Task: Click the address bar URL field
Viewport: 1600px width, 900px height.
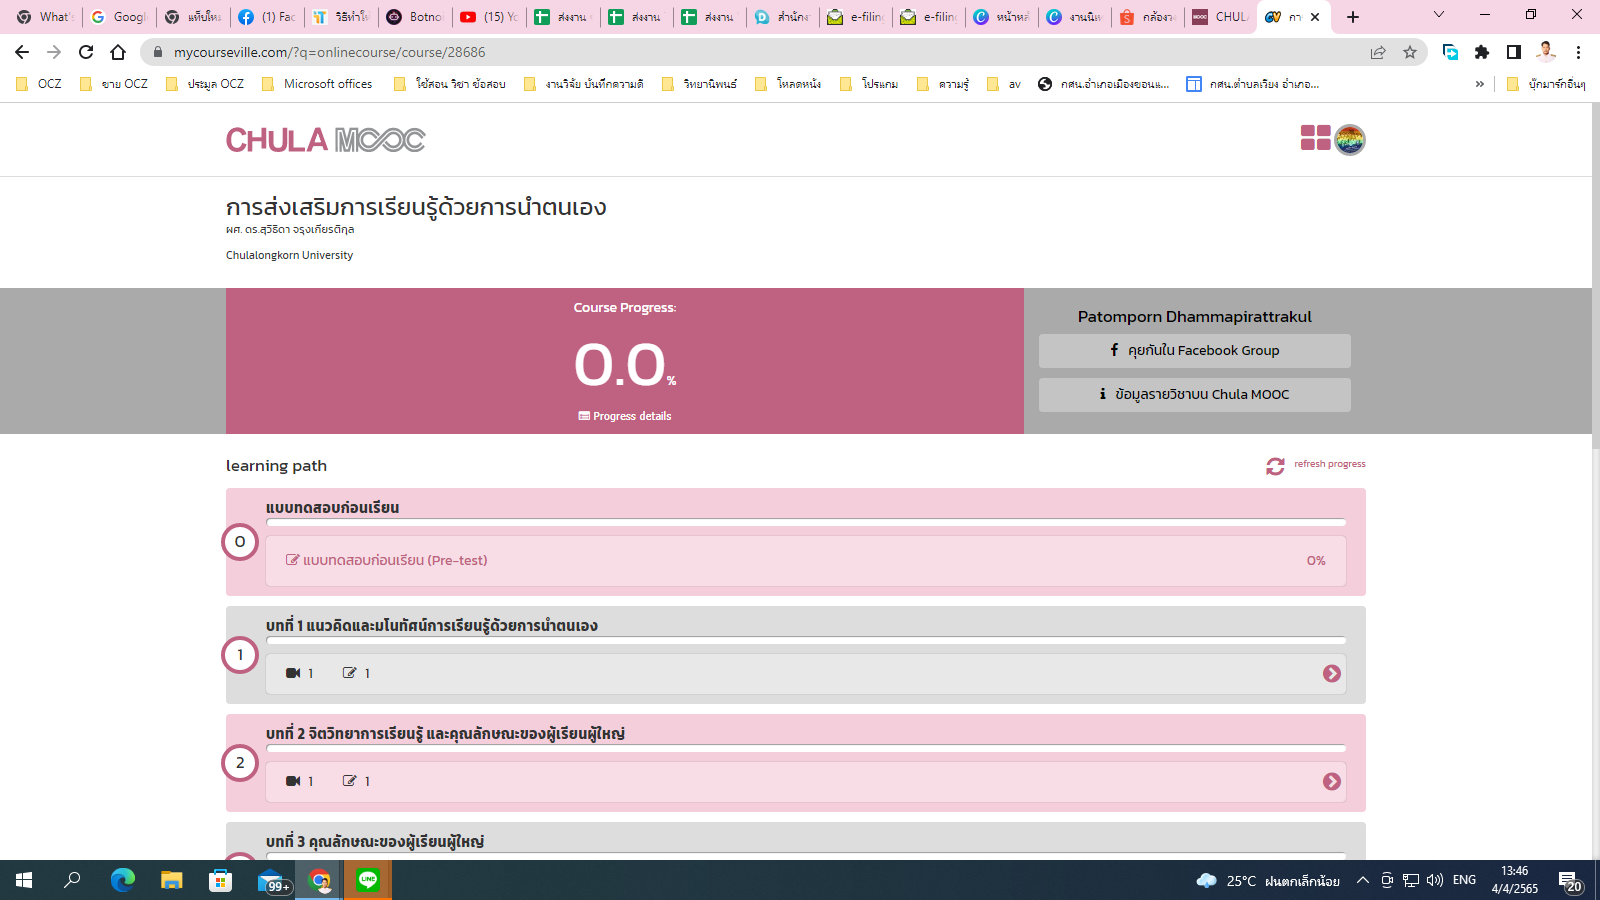Action: click(760, 52)
